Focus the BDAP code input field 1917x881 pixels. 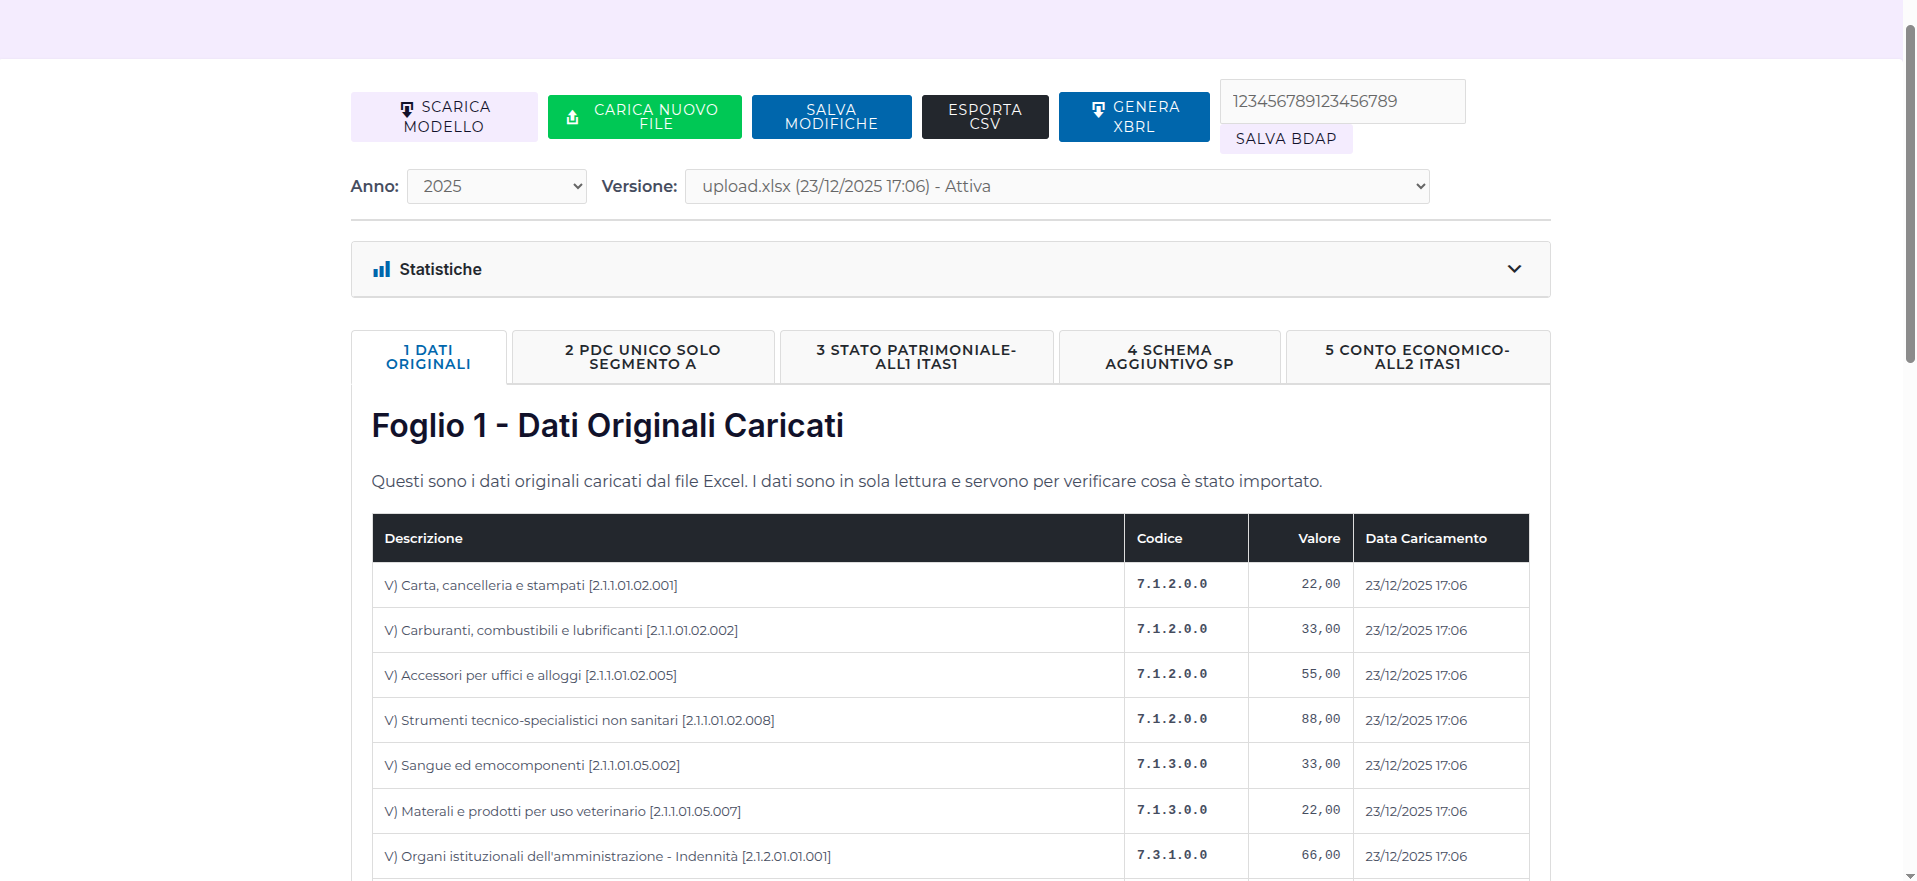(x=1342, y=101)
